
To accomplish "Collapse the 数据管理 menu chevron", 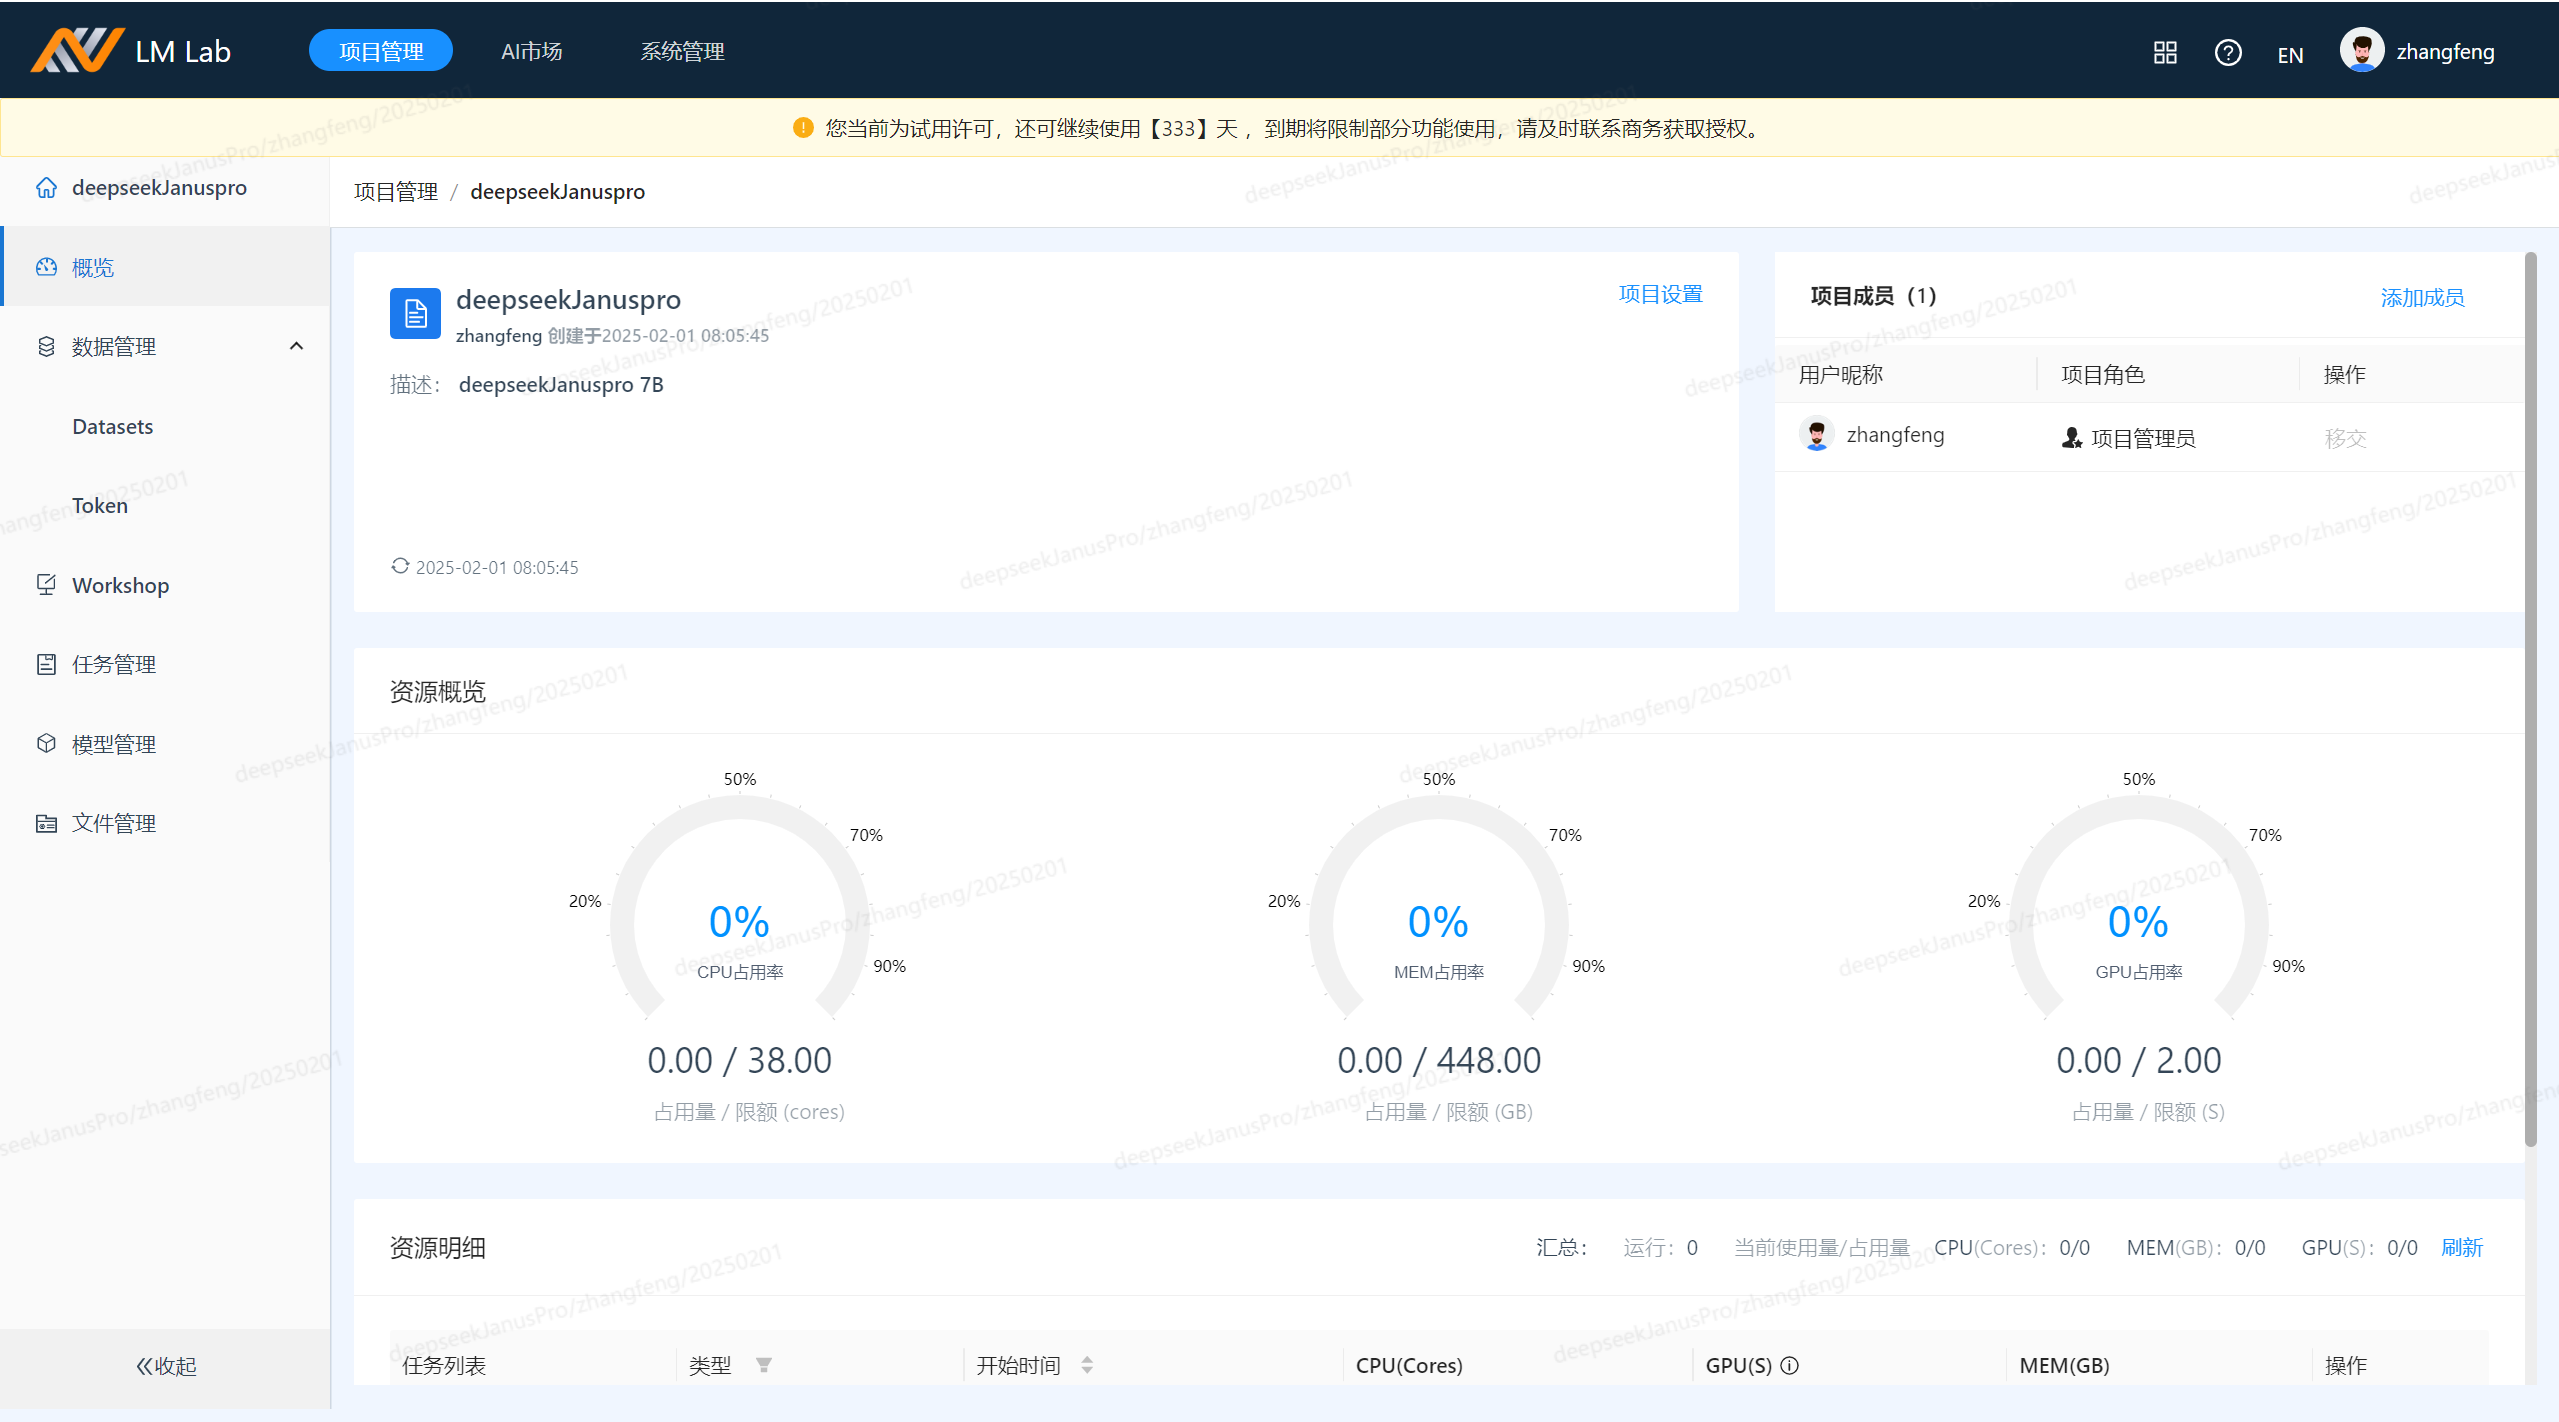I will [x=296, y=346].
